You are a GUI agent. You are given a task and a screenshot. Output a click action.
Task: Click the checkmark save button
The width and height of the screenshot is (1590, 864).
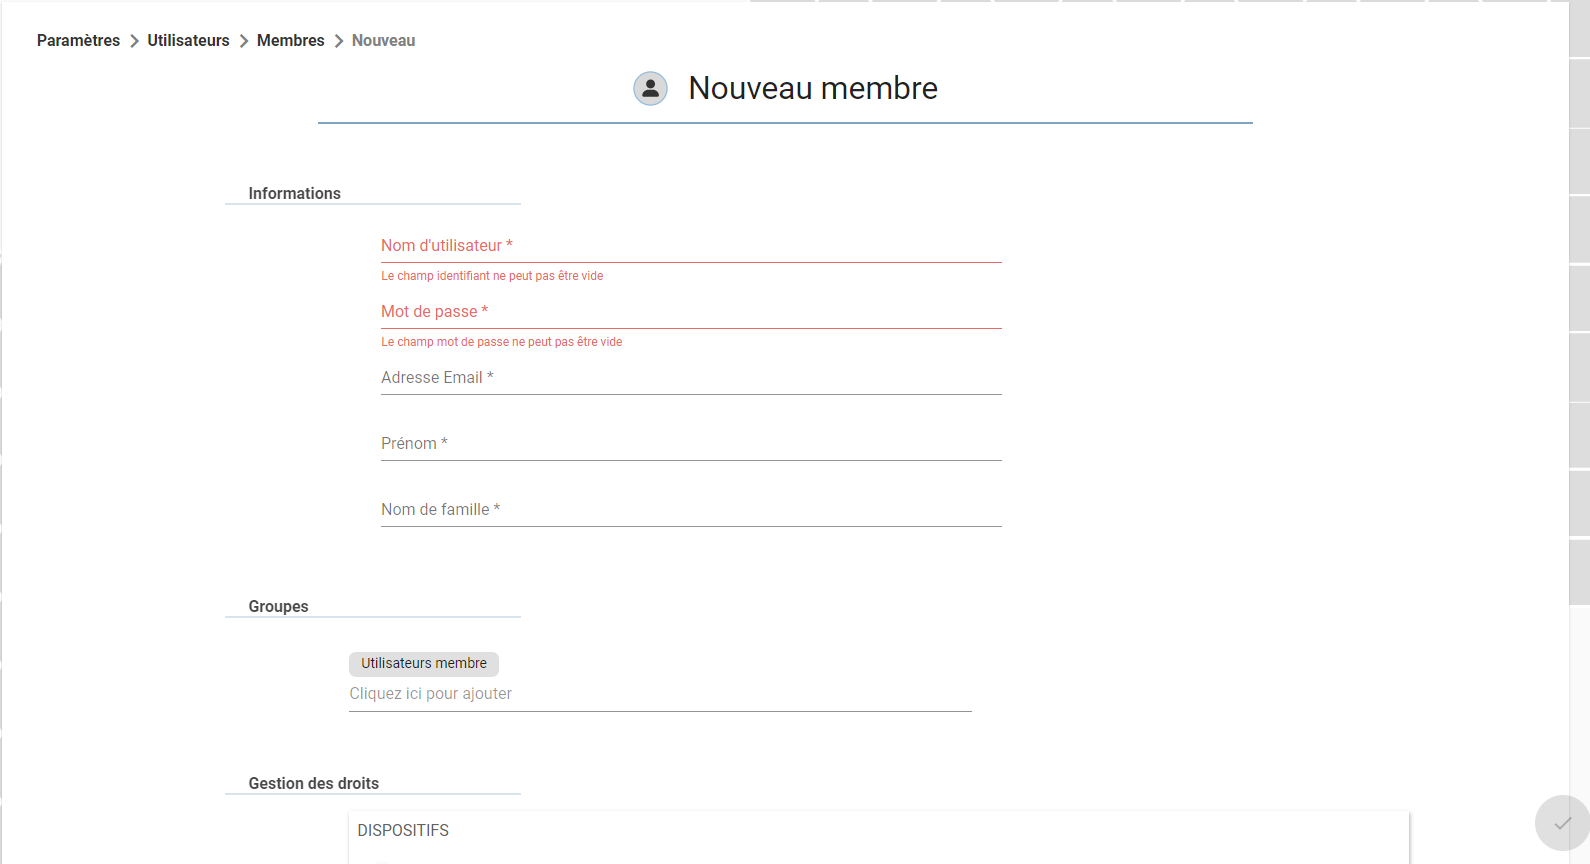click(1562, 823)
